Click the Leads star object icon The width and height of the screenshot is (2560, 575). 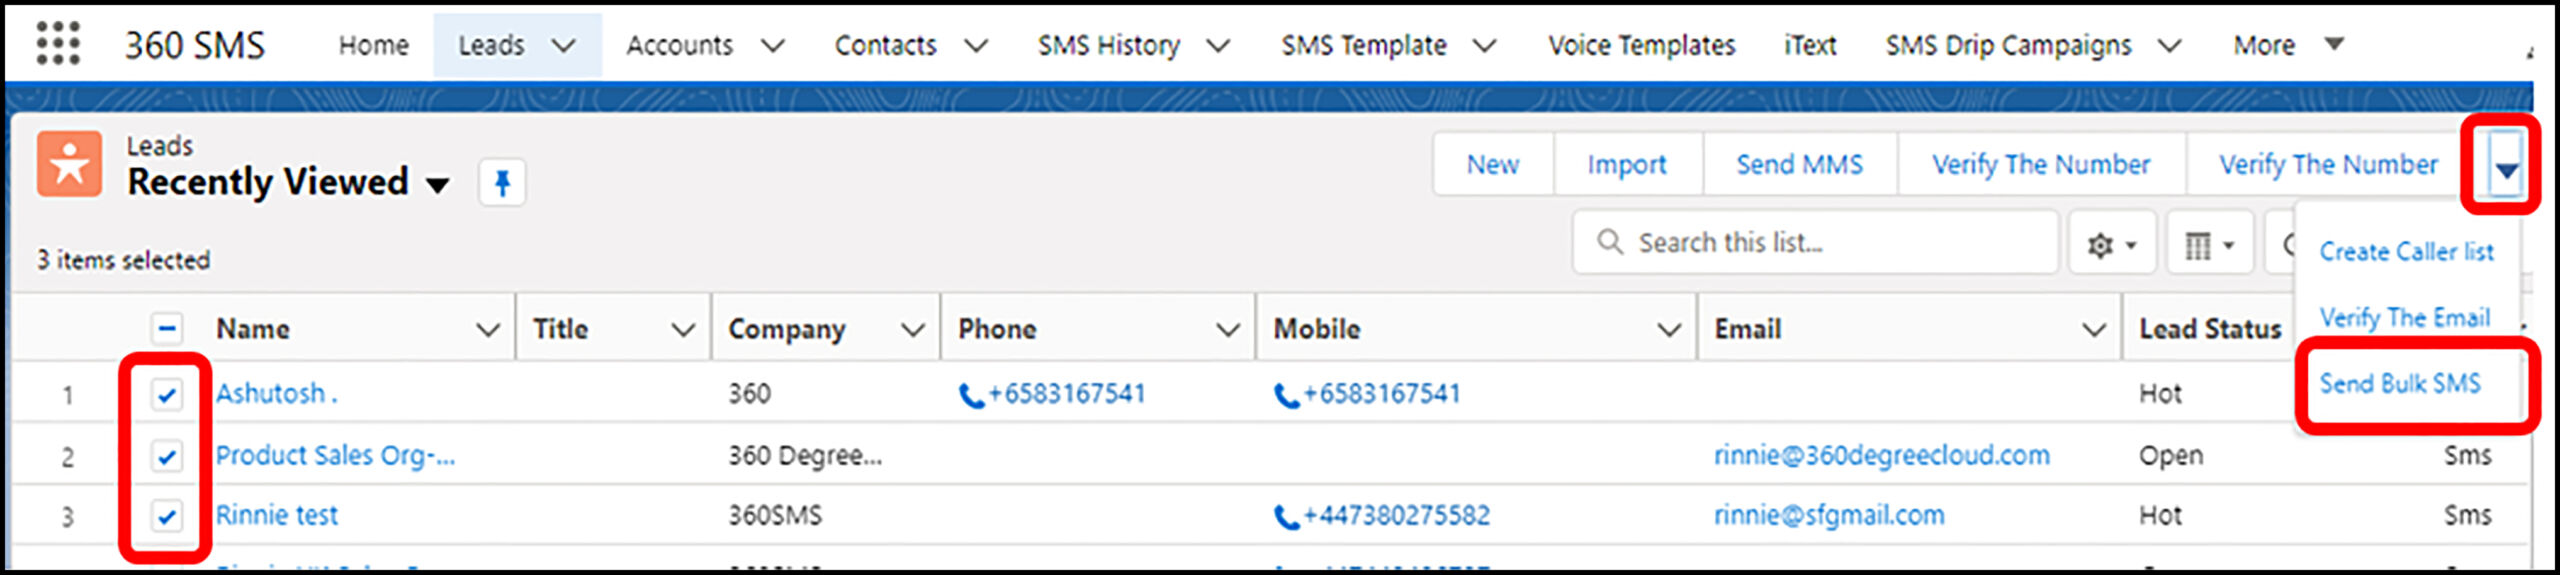point(70,164)
